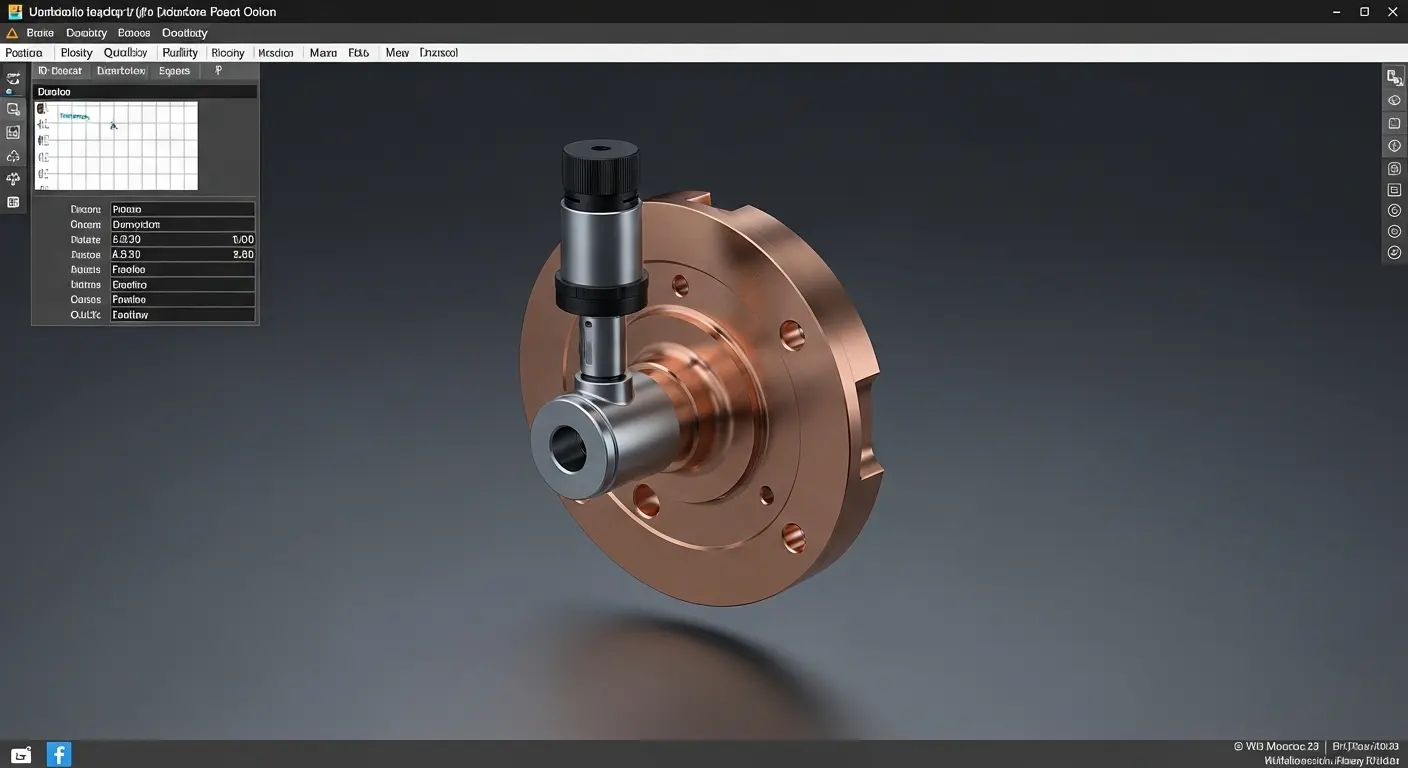
Task: Click the spiral circle icon in right toolbar
Action: (1394, 211)
